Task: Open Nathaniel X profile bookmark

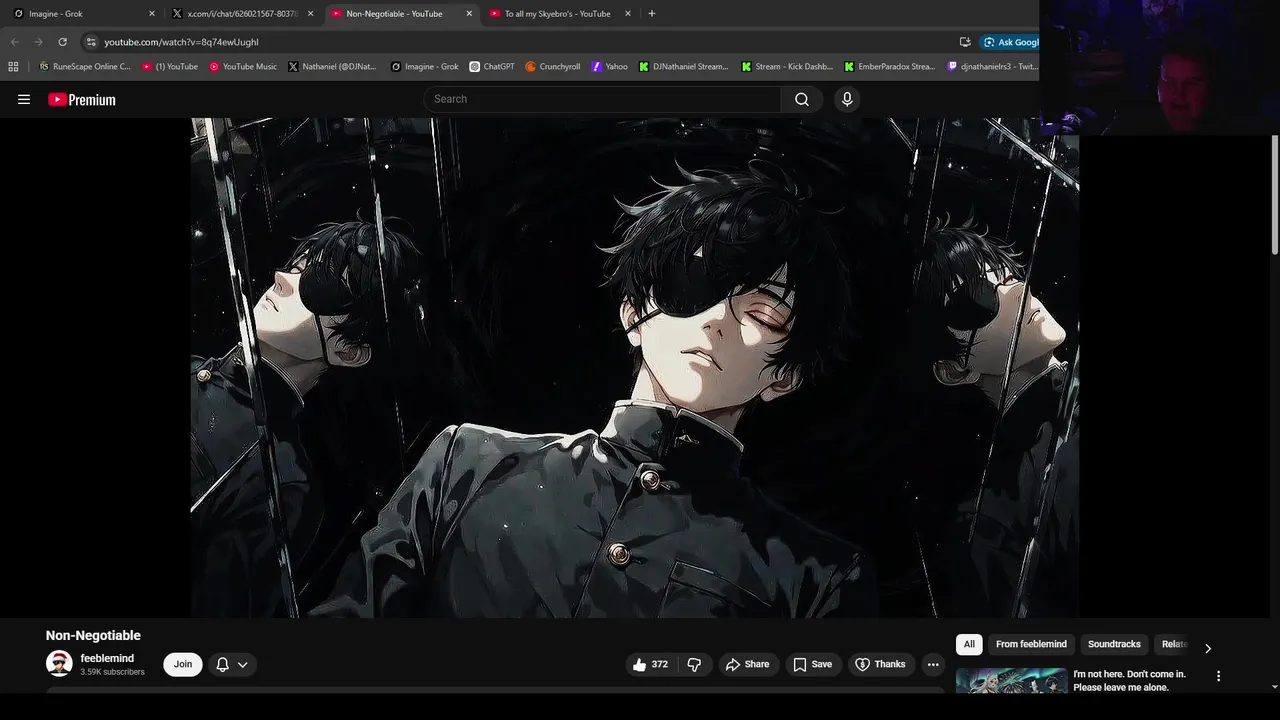Action: coord(332,67)
